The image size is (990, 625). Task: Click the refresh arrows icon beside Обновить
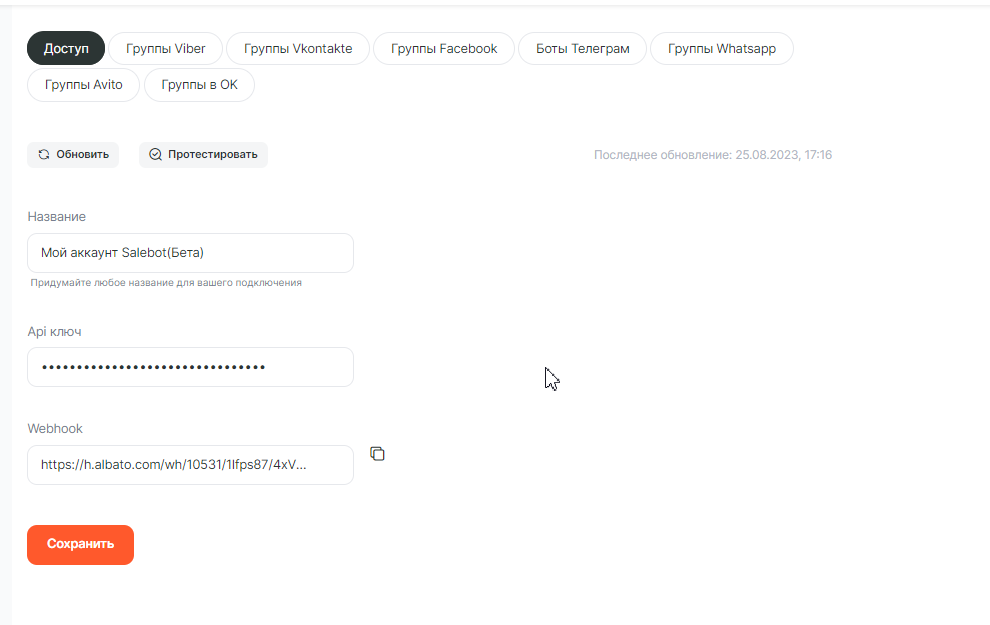pyautogui.click(x=44, y=155)
